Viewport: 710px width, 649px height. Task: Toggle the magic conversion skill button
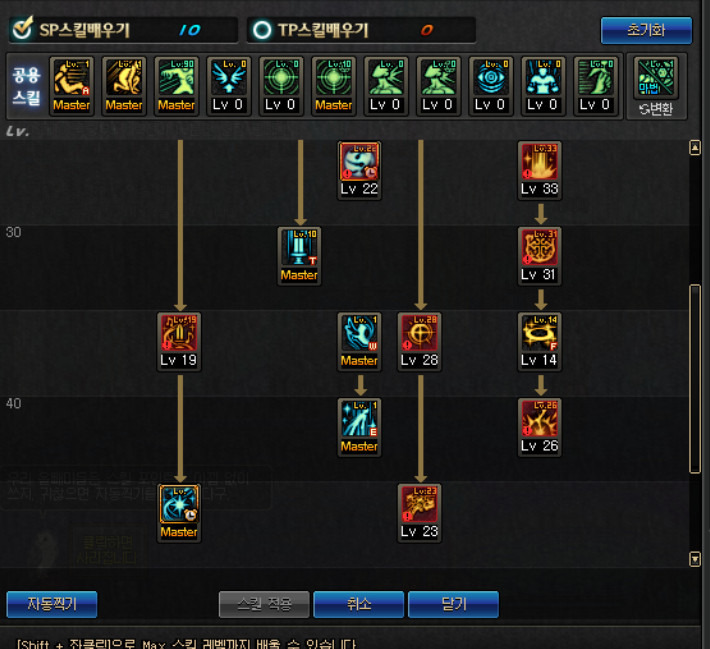656,87
